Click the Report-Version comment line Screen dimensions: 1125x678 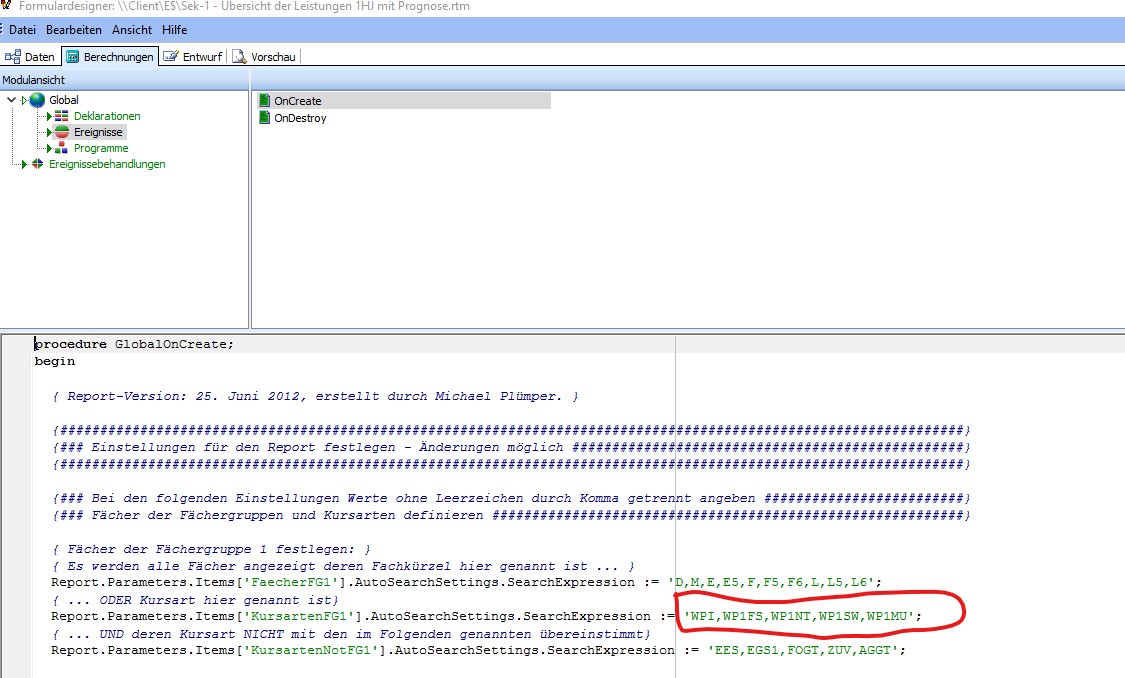(x=315, y=396)
